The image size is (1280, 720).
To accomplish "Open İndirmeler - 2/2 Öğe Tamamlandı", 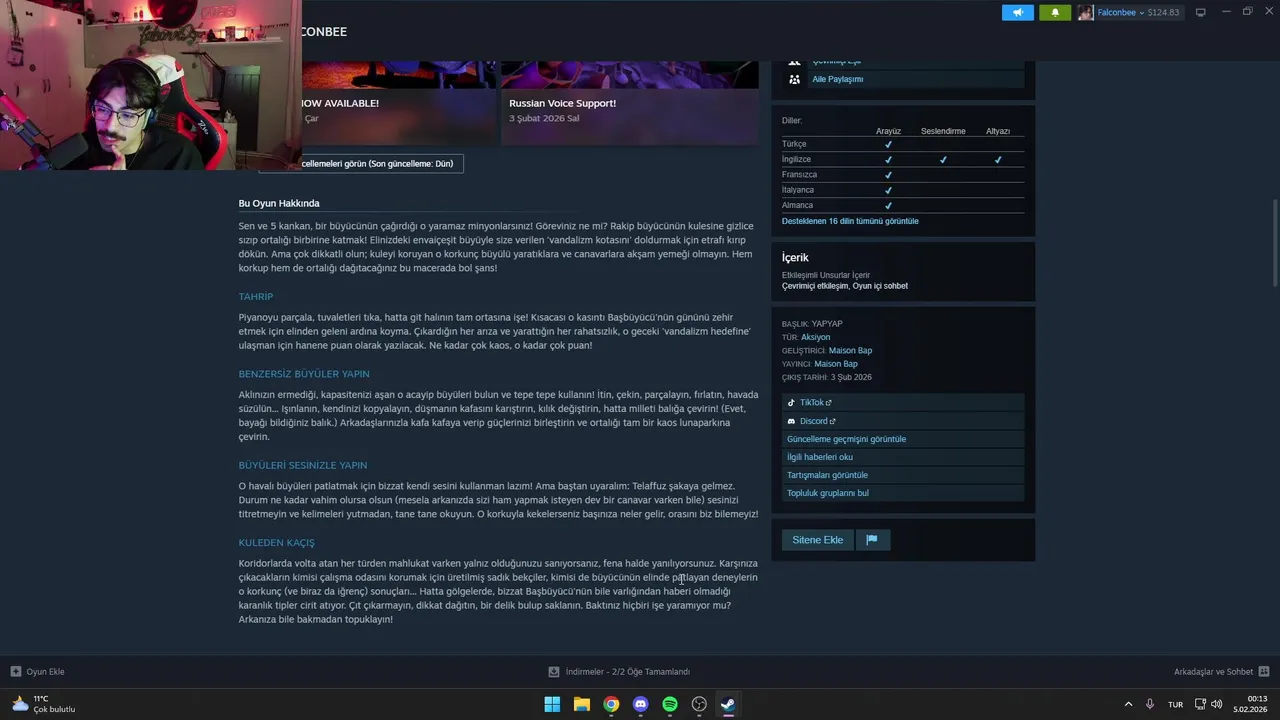I will coord(627,672).
